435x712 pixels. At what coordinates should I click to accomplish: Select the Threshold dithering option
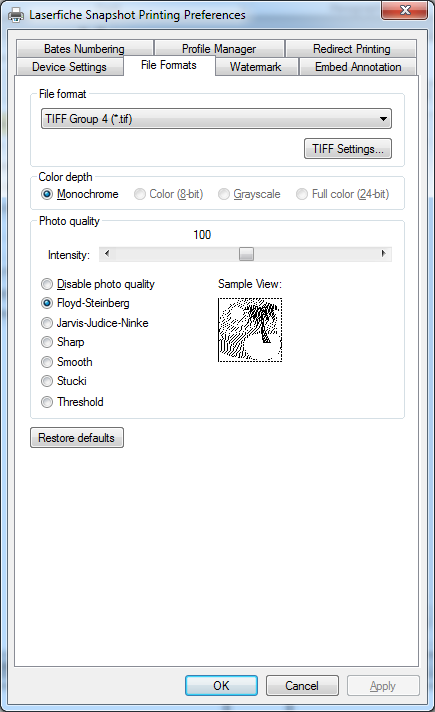point(72,402)
